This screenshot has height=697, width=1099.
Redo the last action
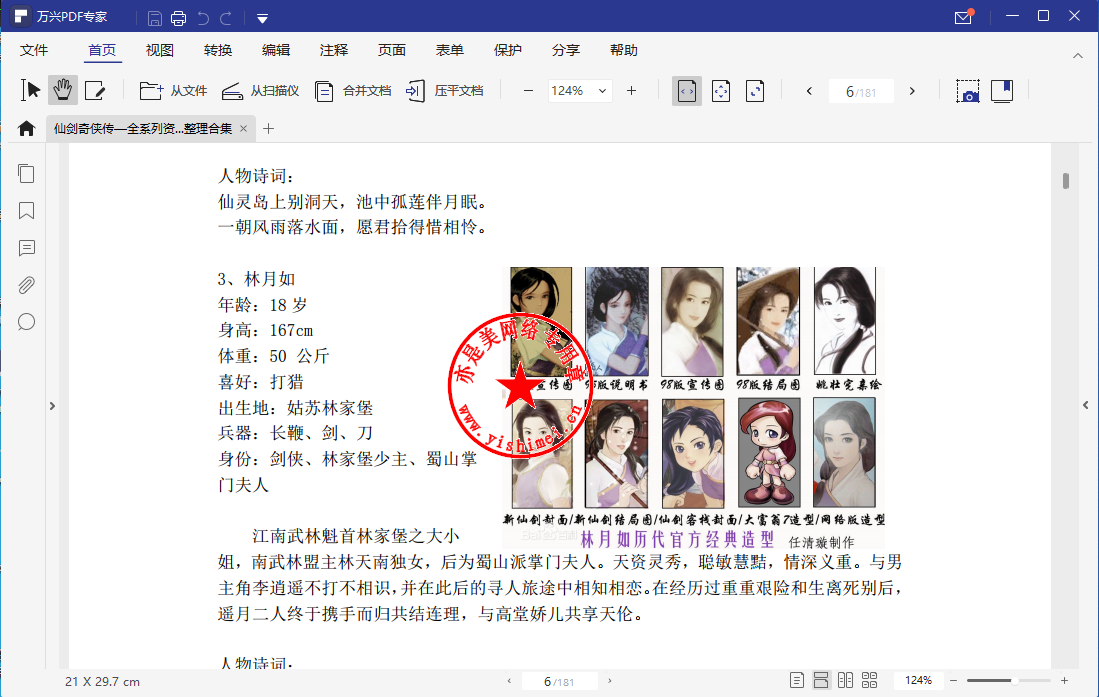click(226, 18)
